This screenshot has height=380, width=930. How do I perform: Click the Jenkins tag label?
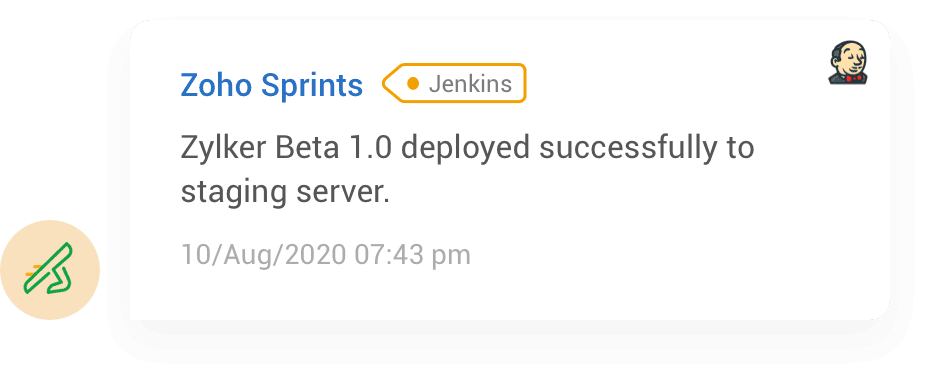[454, 83]
